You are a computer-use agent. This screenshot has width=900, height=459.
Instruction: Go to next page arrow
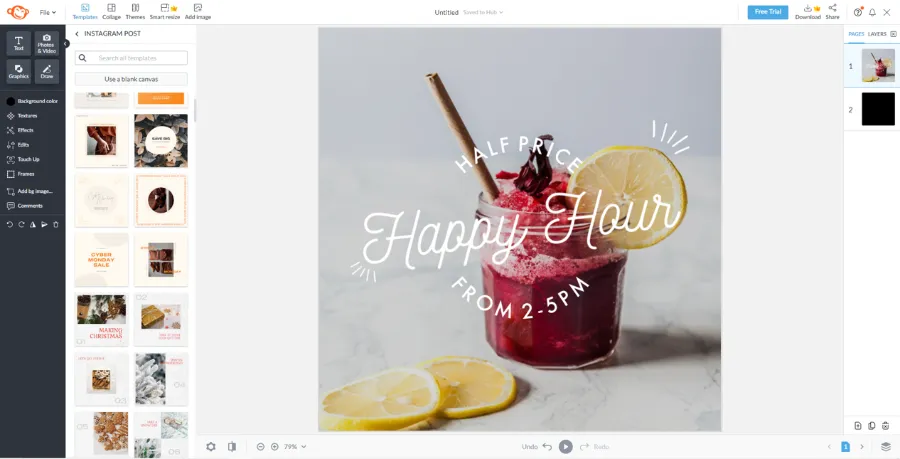[862, 446]
